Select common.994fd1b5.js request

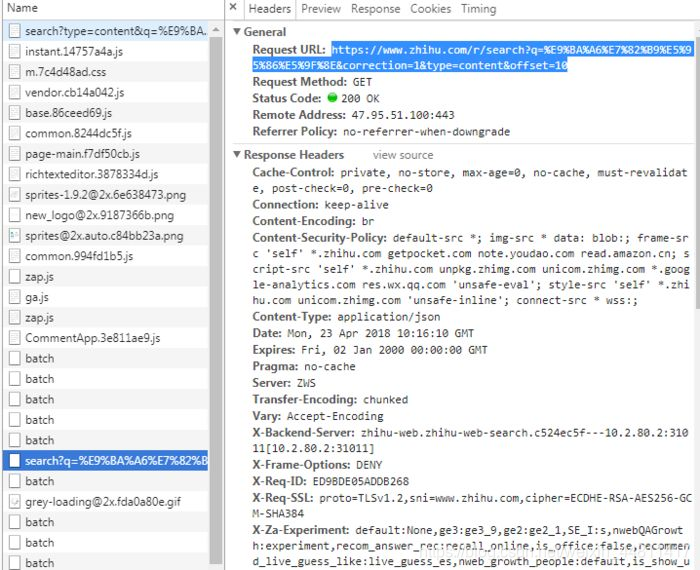[106, 256]
